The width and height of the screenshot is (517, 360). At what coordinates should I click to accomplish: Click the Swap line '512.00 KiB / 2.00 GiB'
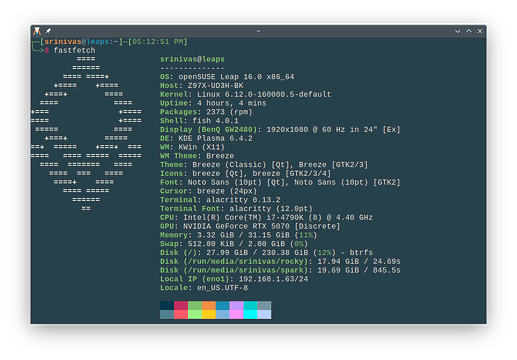(236, 244)
